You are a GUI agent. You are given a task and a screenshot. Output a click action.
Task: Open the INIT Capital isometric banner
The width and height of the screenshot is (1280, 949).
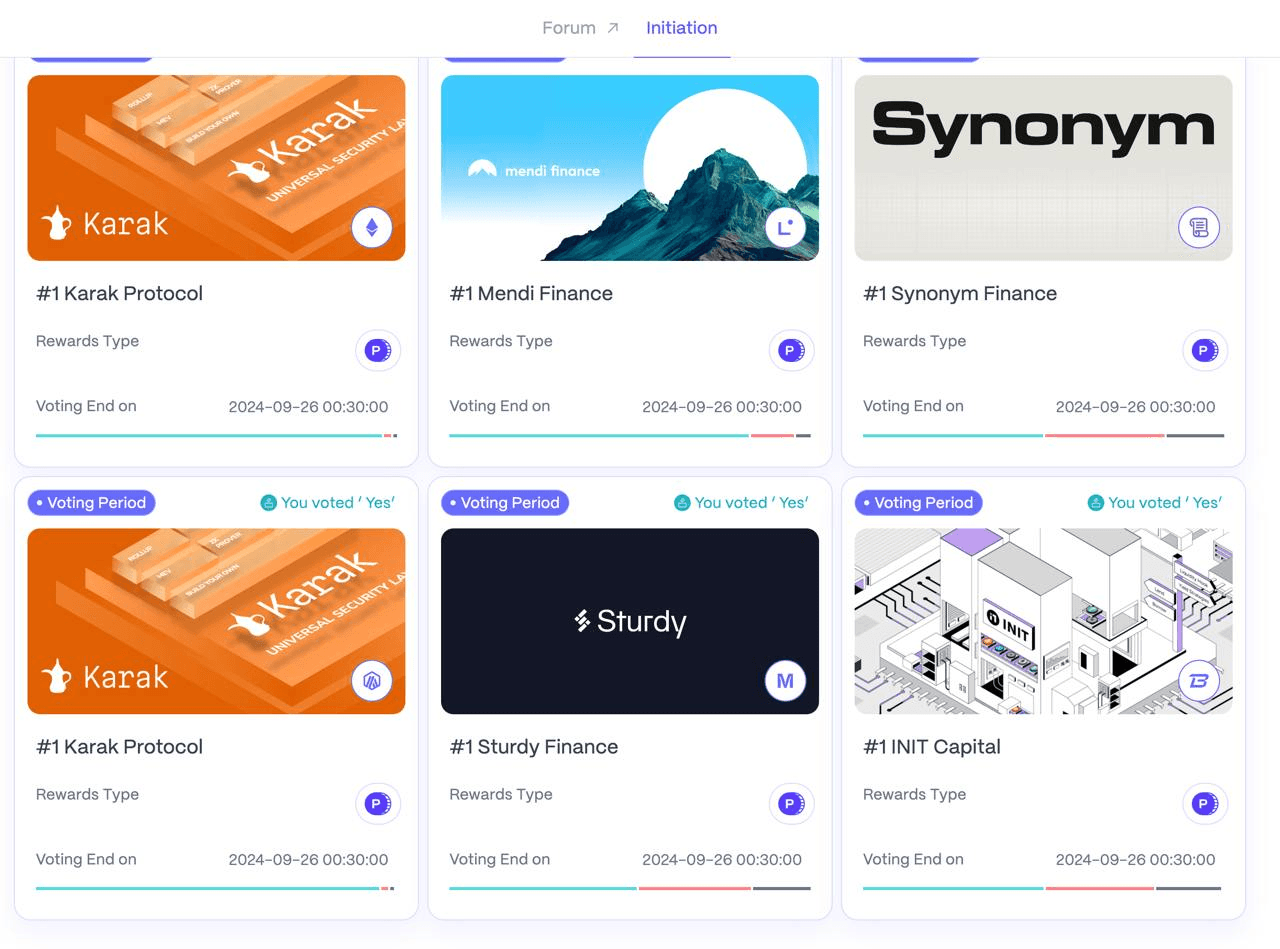pos(1043,621)
